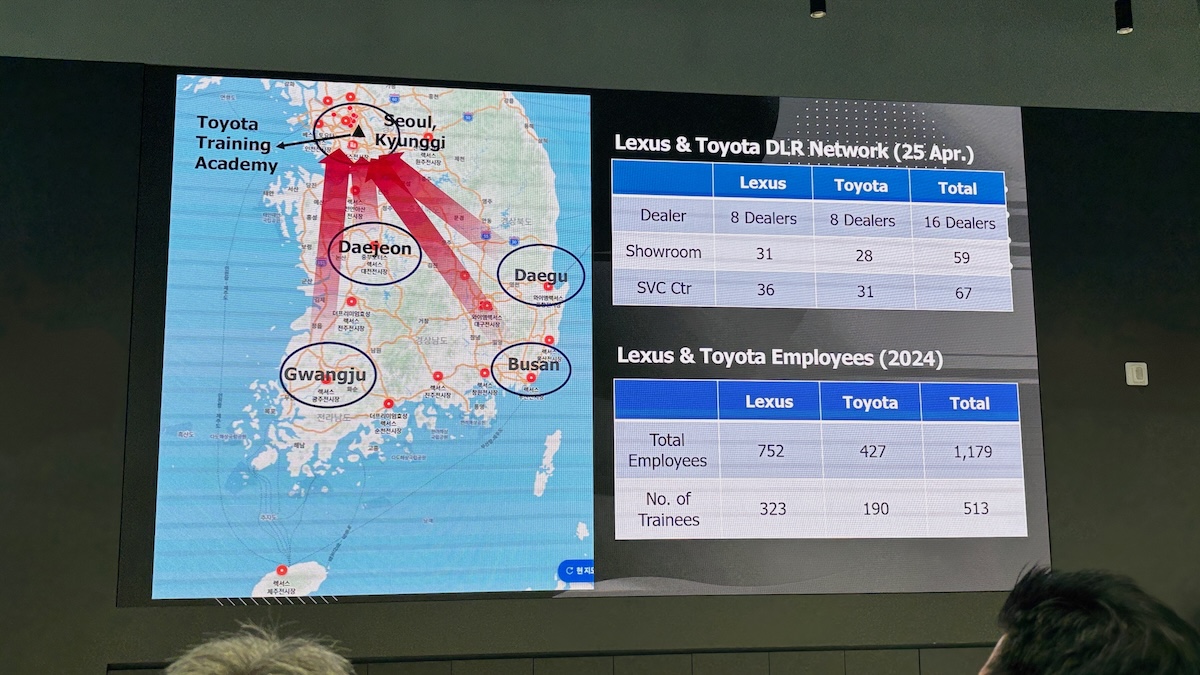Click the Showroom row label
This screenshot has width=1200, height=675.
(x=663, y=251)
